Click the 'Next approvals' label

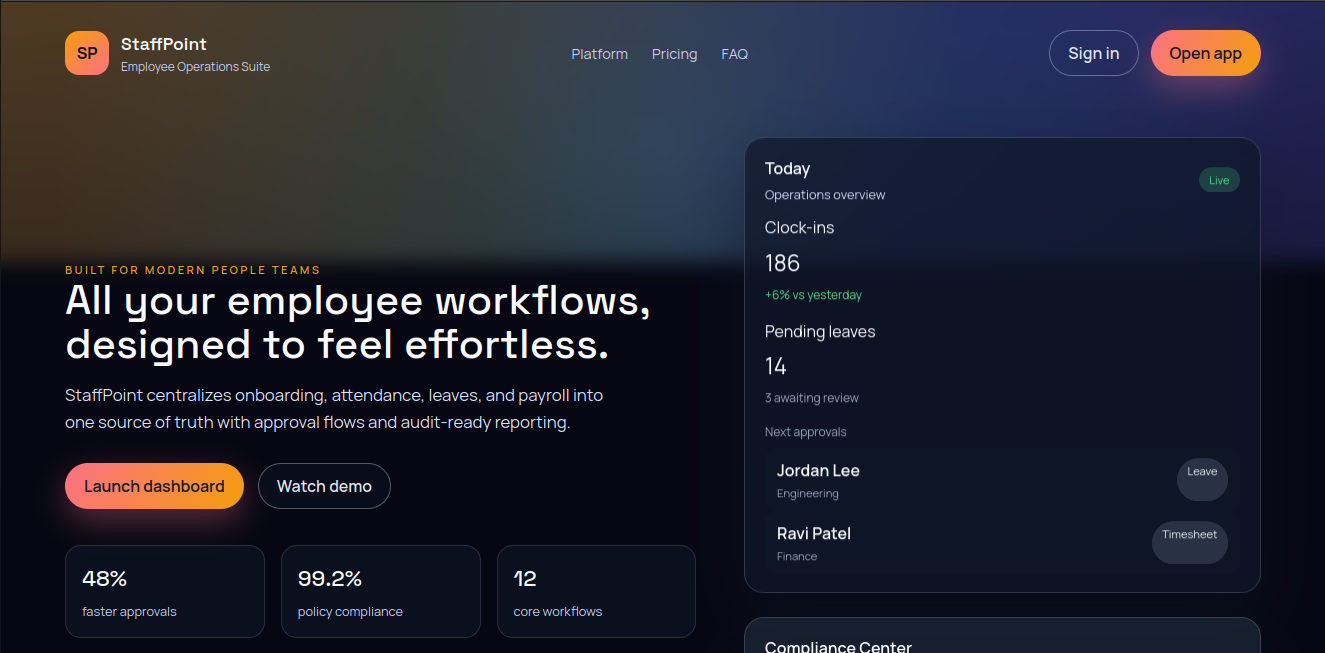806,432
